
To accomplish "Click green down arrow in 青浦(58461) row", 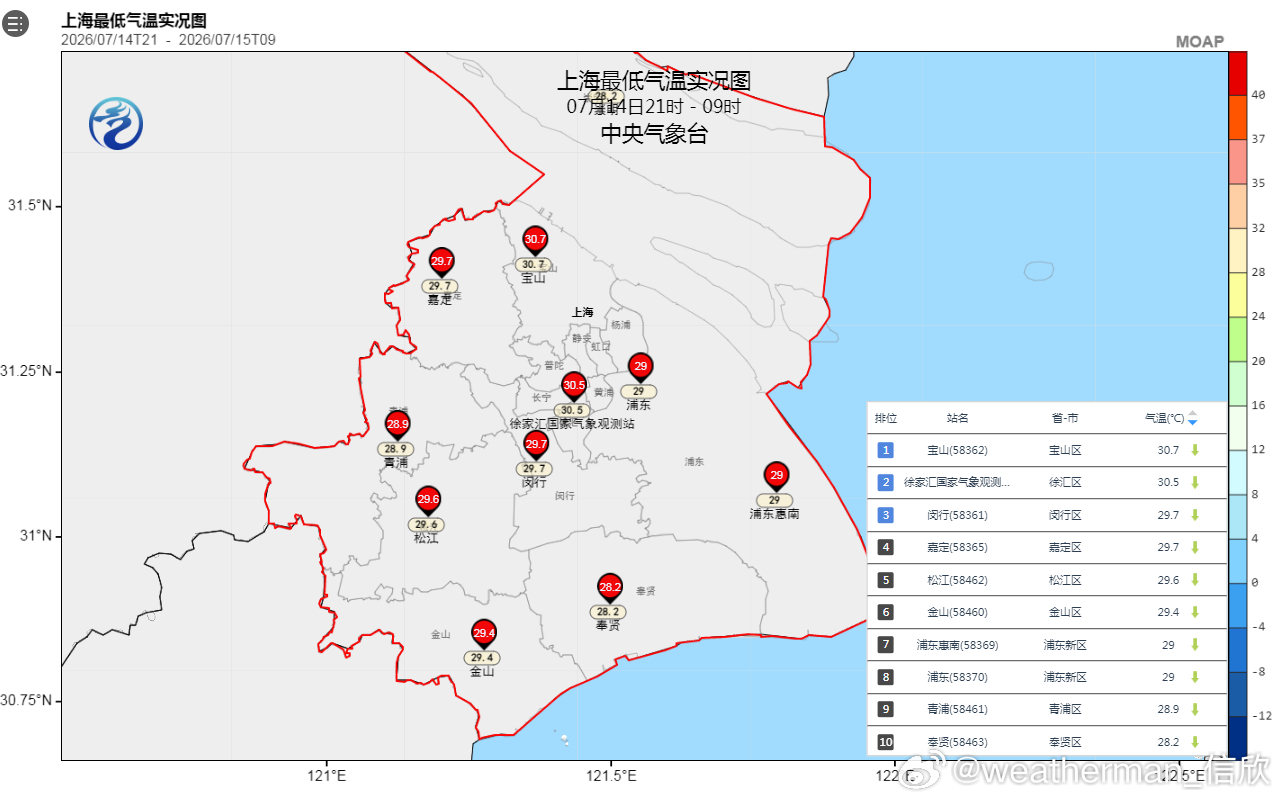I will [x=1194, y=709].
